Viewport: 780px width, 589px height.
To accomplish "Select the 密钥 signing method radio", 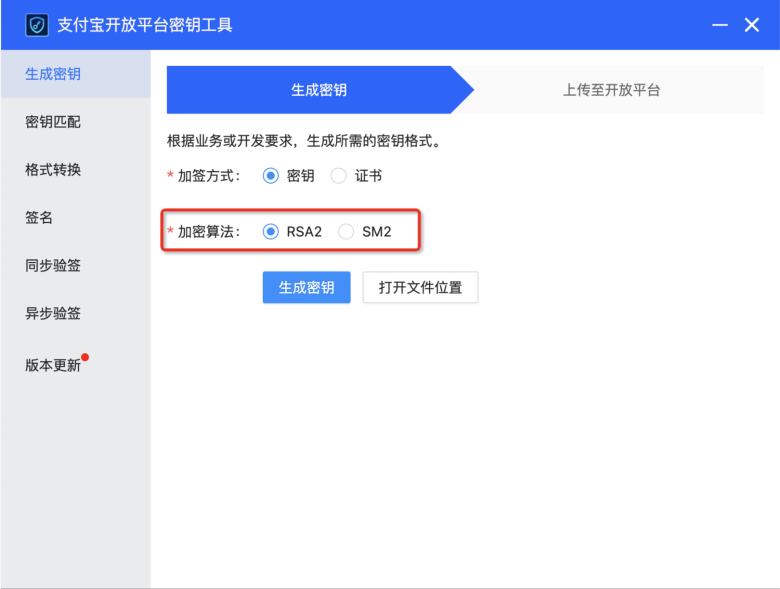I will pos(270,176).
